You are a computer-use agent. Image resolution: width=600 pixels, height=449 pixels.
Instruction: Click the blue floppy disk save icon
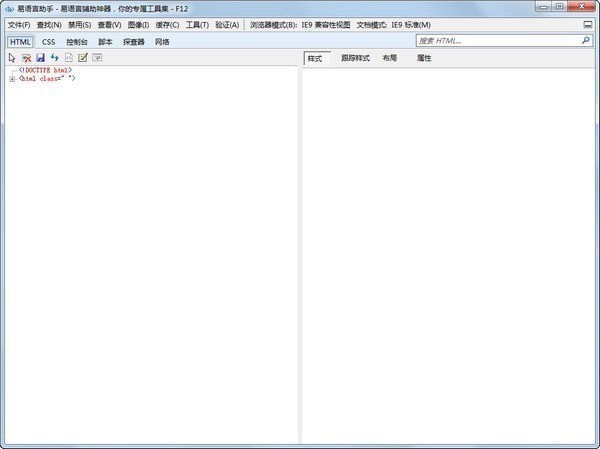(x=41, y=58)
